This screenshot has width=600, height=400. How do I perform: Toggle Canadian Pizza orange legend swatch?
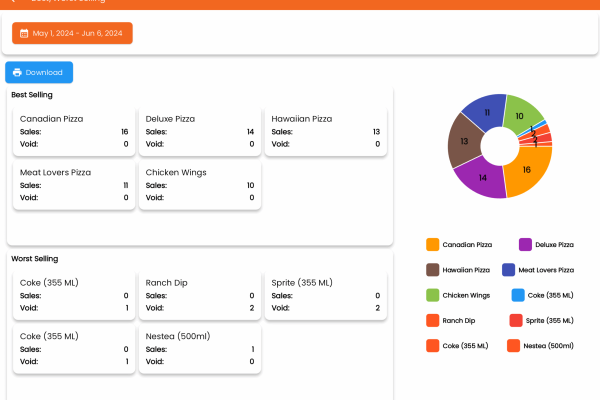433,244
